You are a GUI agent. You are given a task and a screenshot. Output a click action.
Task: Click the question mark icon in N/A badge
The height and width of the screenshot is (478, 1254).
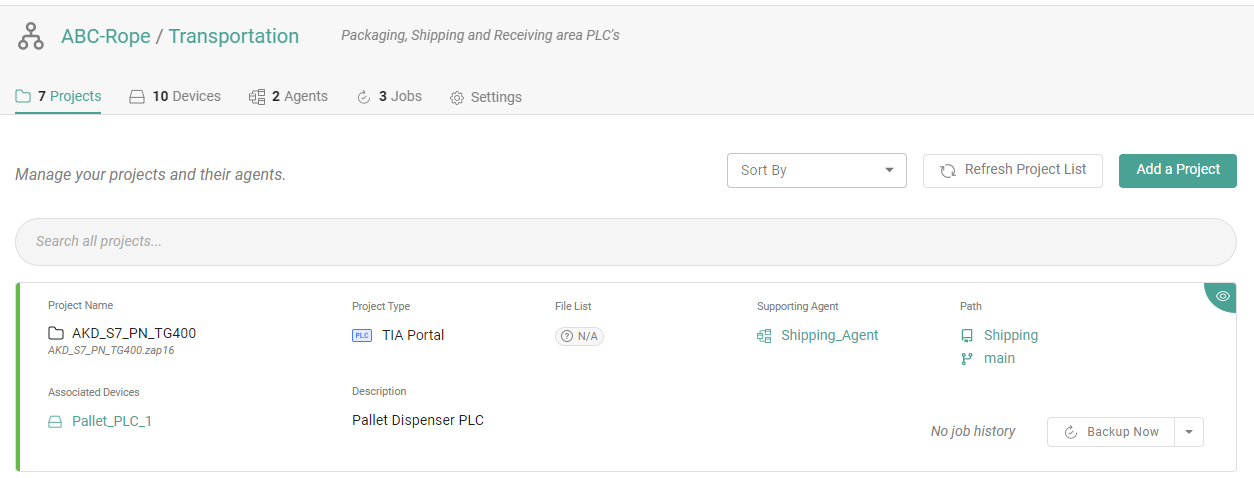click(x=567, y=336)
